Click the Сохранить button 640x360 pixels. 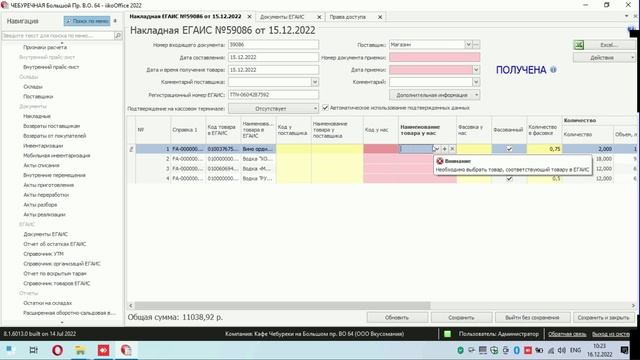click(x=461, y=318)
